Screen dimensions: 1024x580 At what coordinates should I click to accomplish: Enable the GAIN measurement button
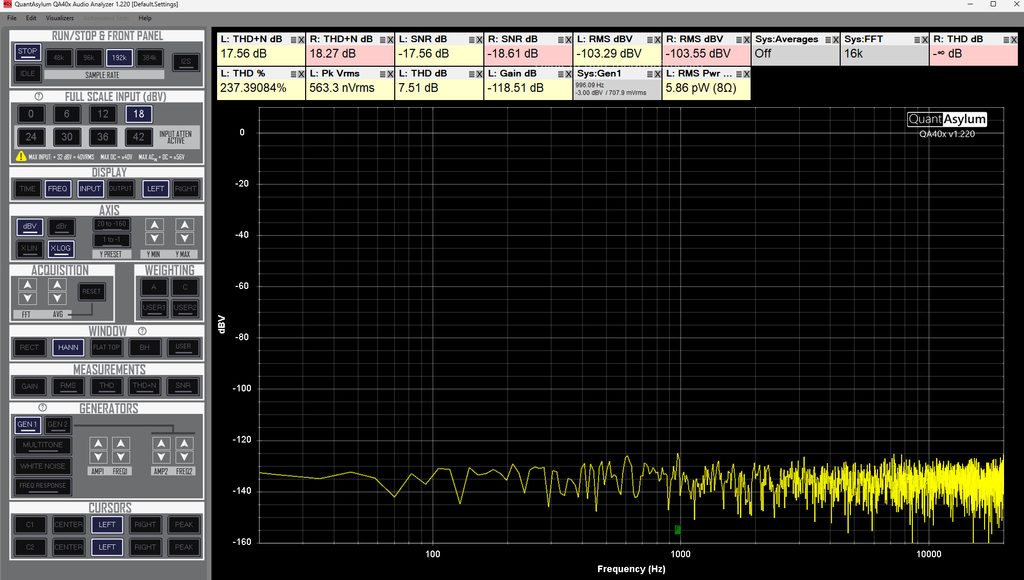coord(29,386)
